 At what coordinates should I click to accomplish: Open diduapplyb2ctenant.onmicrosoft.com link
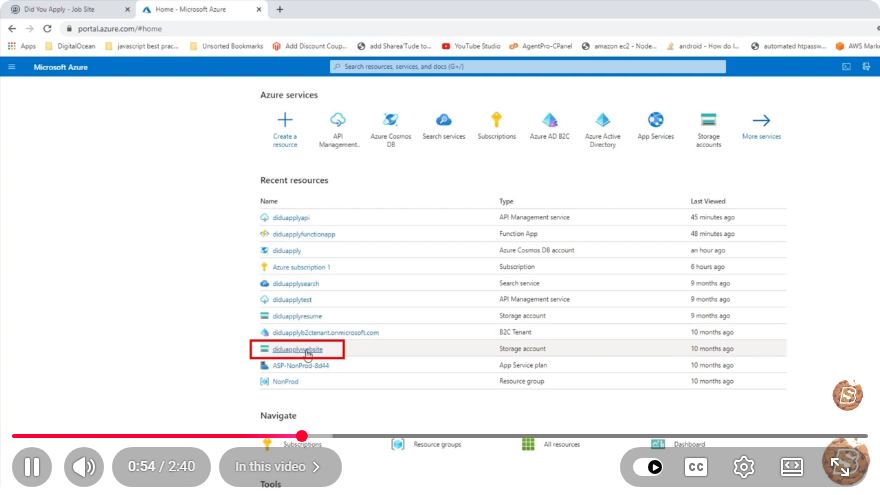click(x=326, y=332)
